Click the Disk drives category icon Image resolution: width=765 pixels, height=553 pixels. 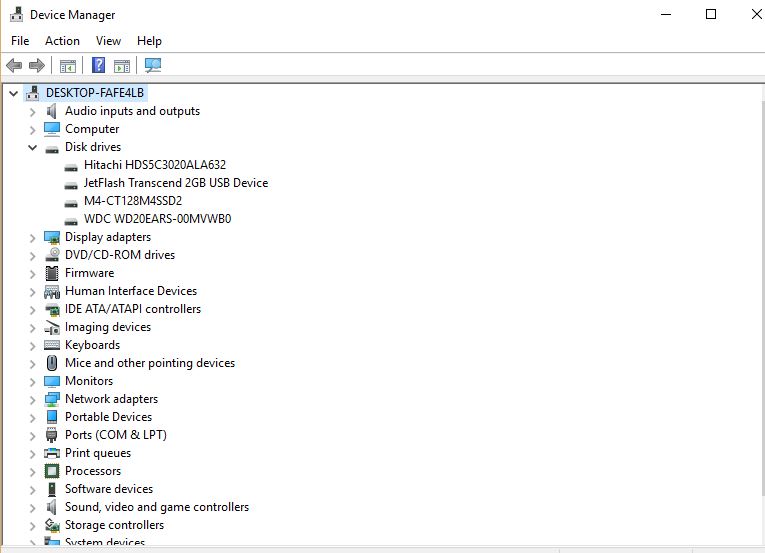point(52,149)
